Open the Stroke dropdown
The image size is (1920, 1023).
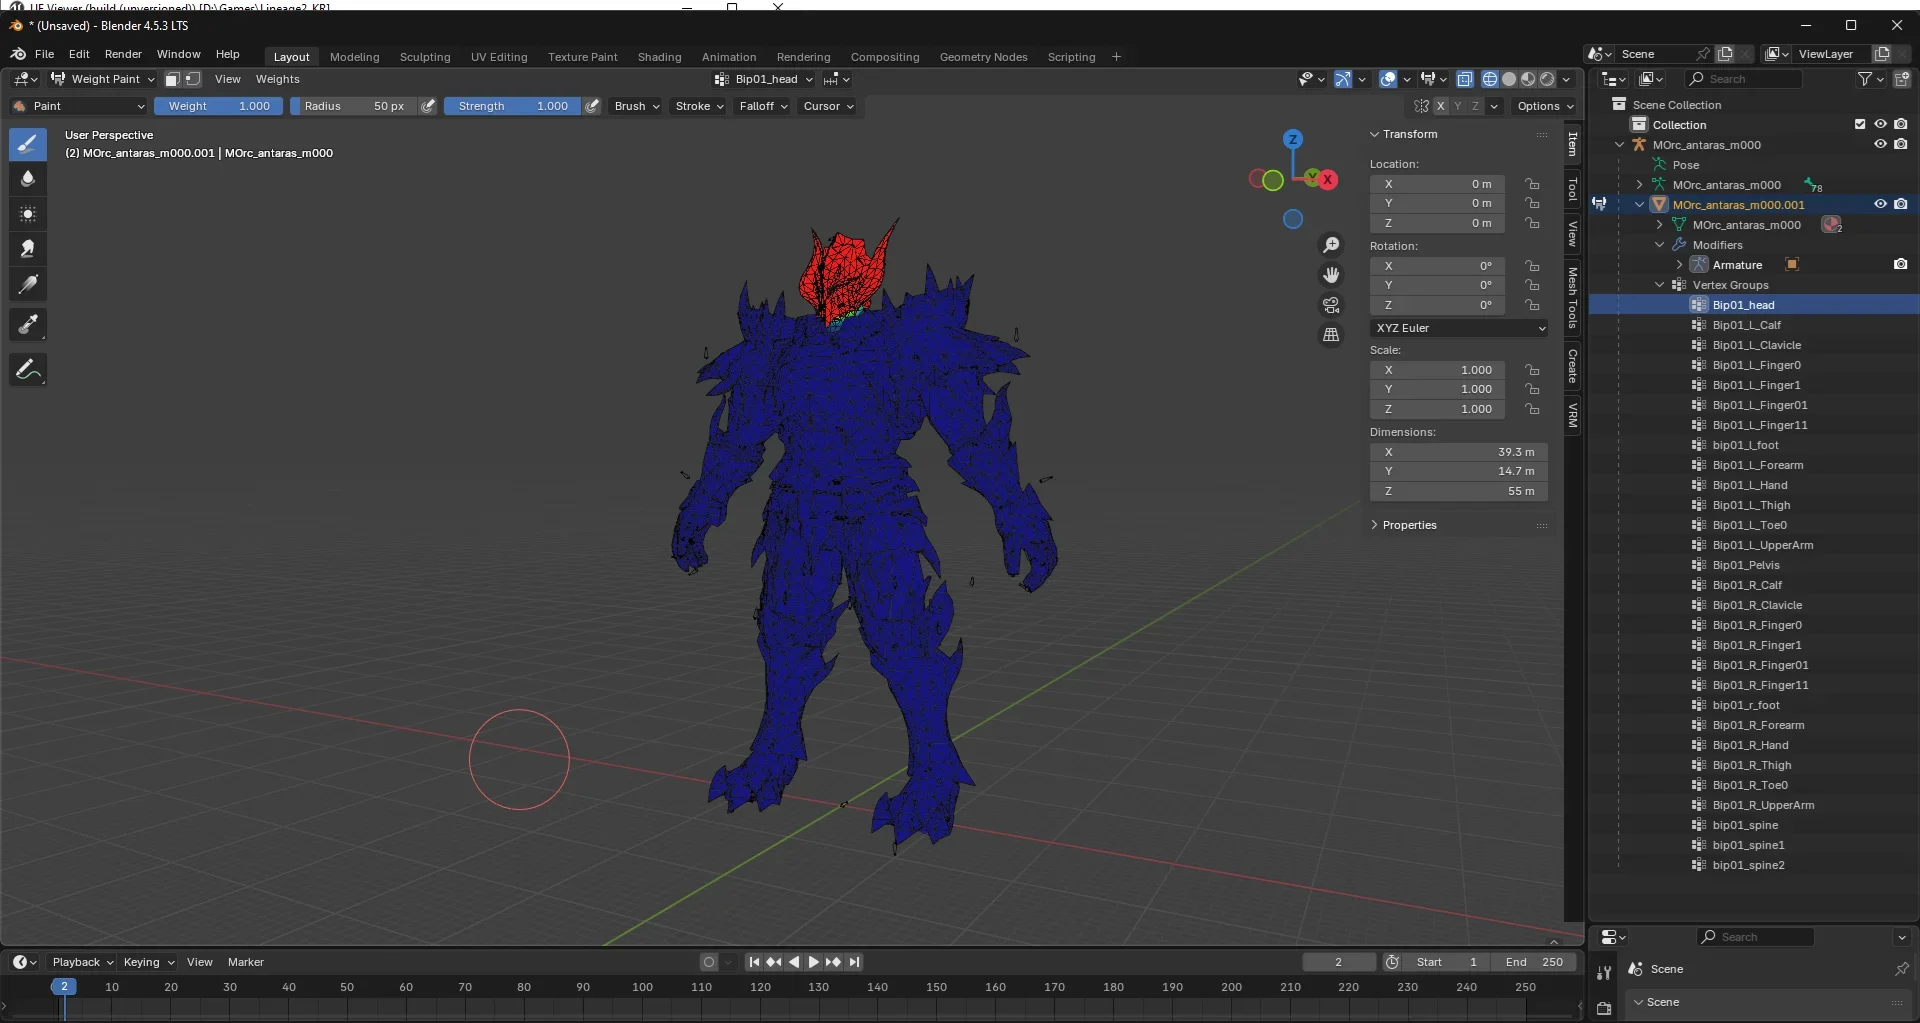699,106
